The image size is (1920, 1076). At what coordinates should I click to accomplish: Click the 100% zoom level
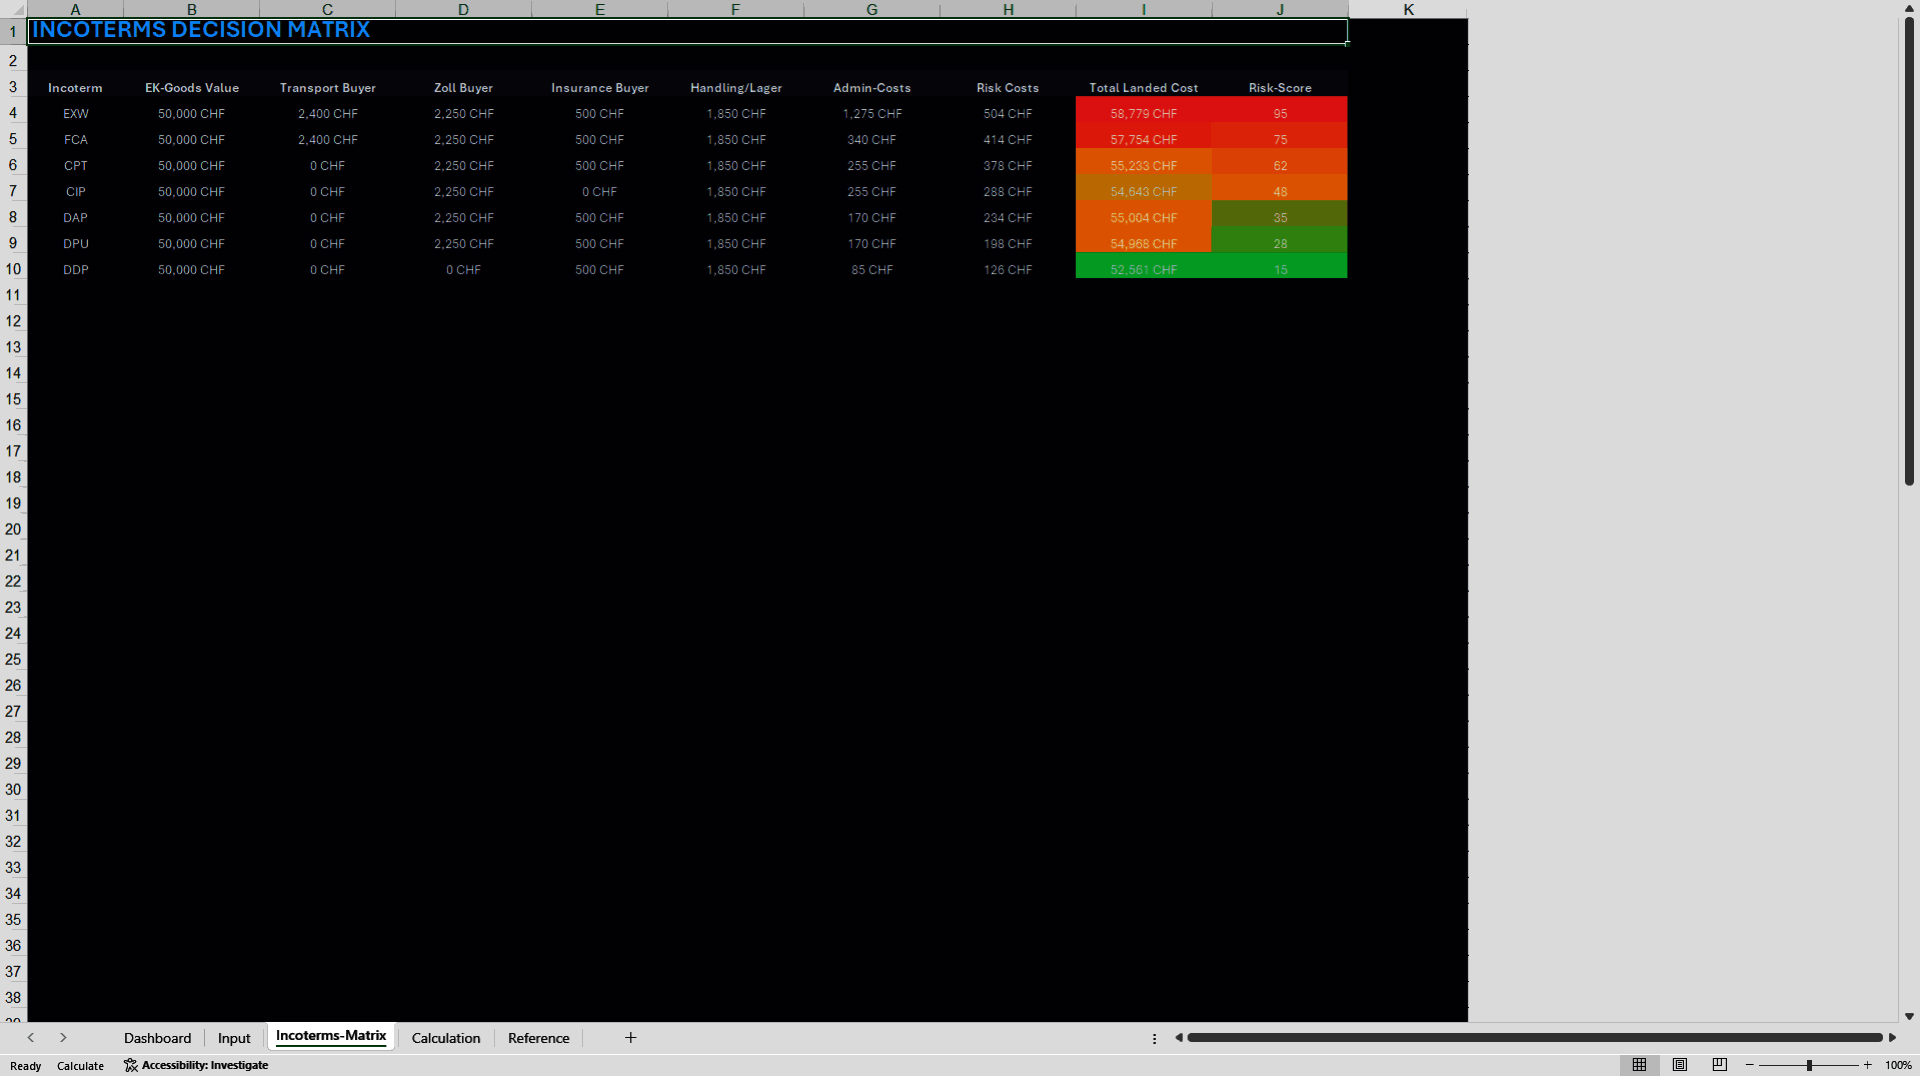[1897, 1065]
